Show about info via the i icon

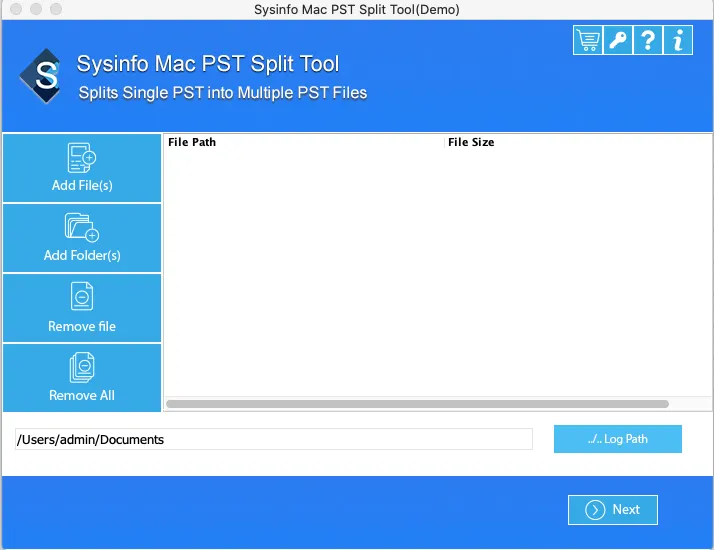pos(678,40)
